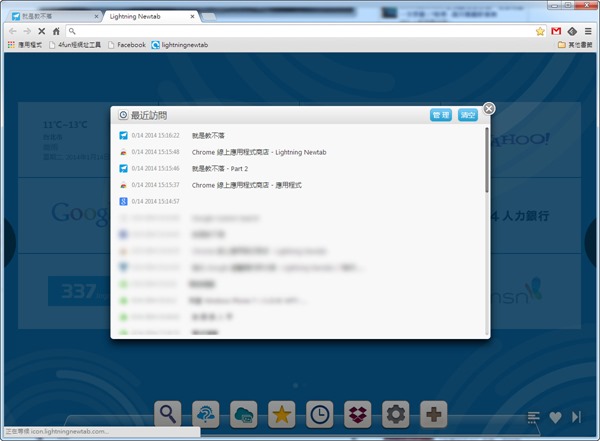Image resolution: width=600 pixels, height=441 pixels.
Task: Open a new browser tab
Action: point(209,17)
